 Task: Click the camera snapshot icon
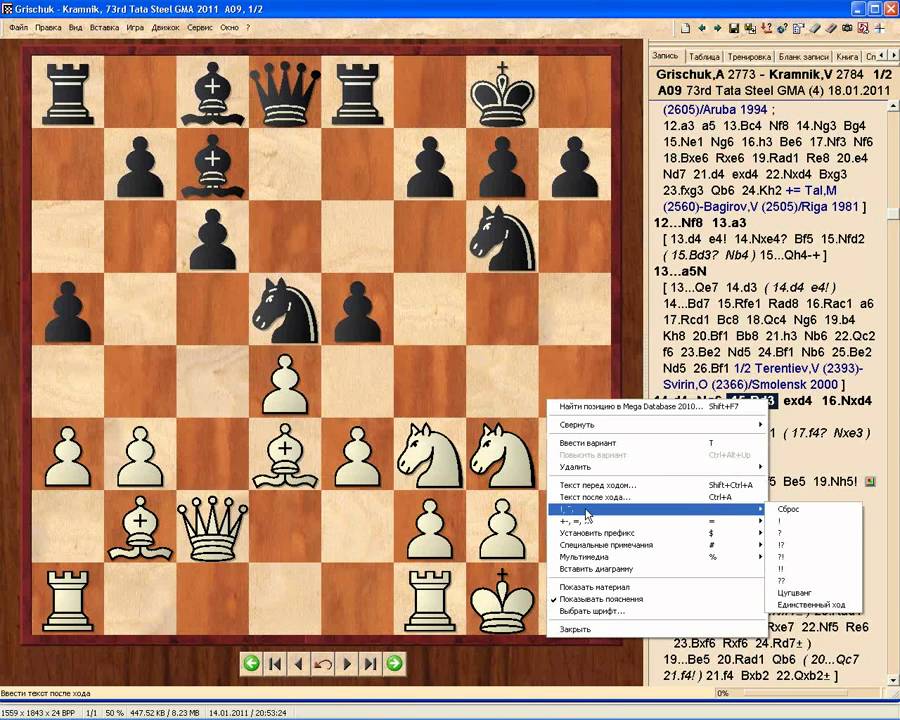(847, 28)
